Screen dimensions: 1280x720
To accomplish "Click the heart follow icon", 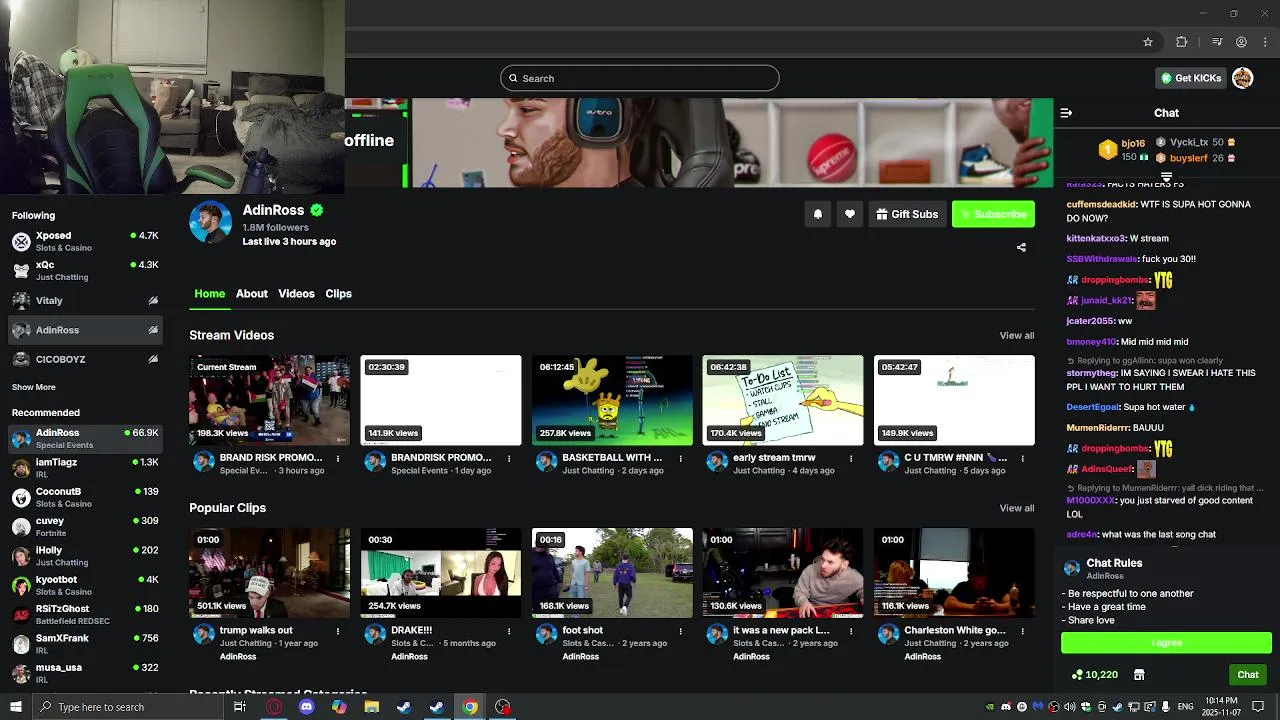I will pos(850,214).
